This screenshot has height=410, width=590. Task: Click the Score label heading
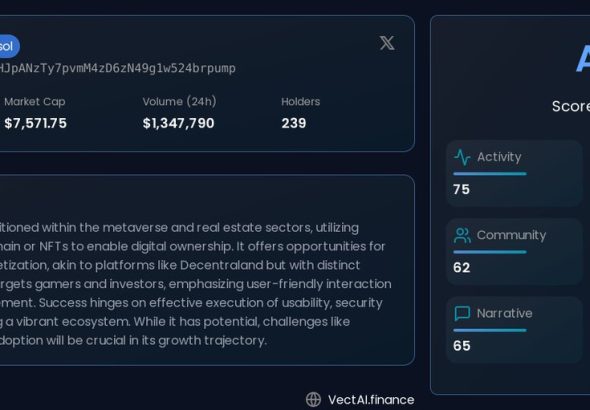pyautogui.click(x=571, y=106)
